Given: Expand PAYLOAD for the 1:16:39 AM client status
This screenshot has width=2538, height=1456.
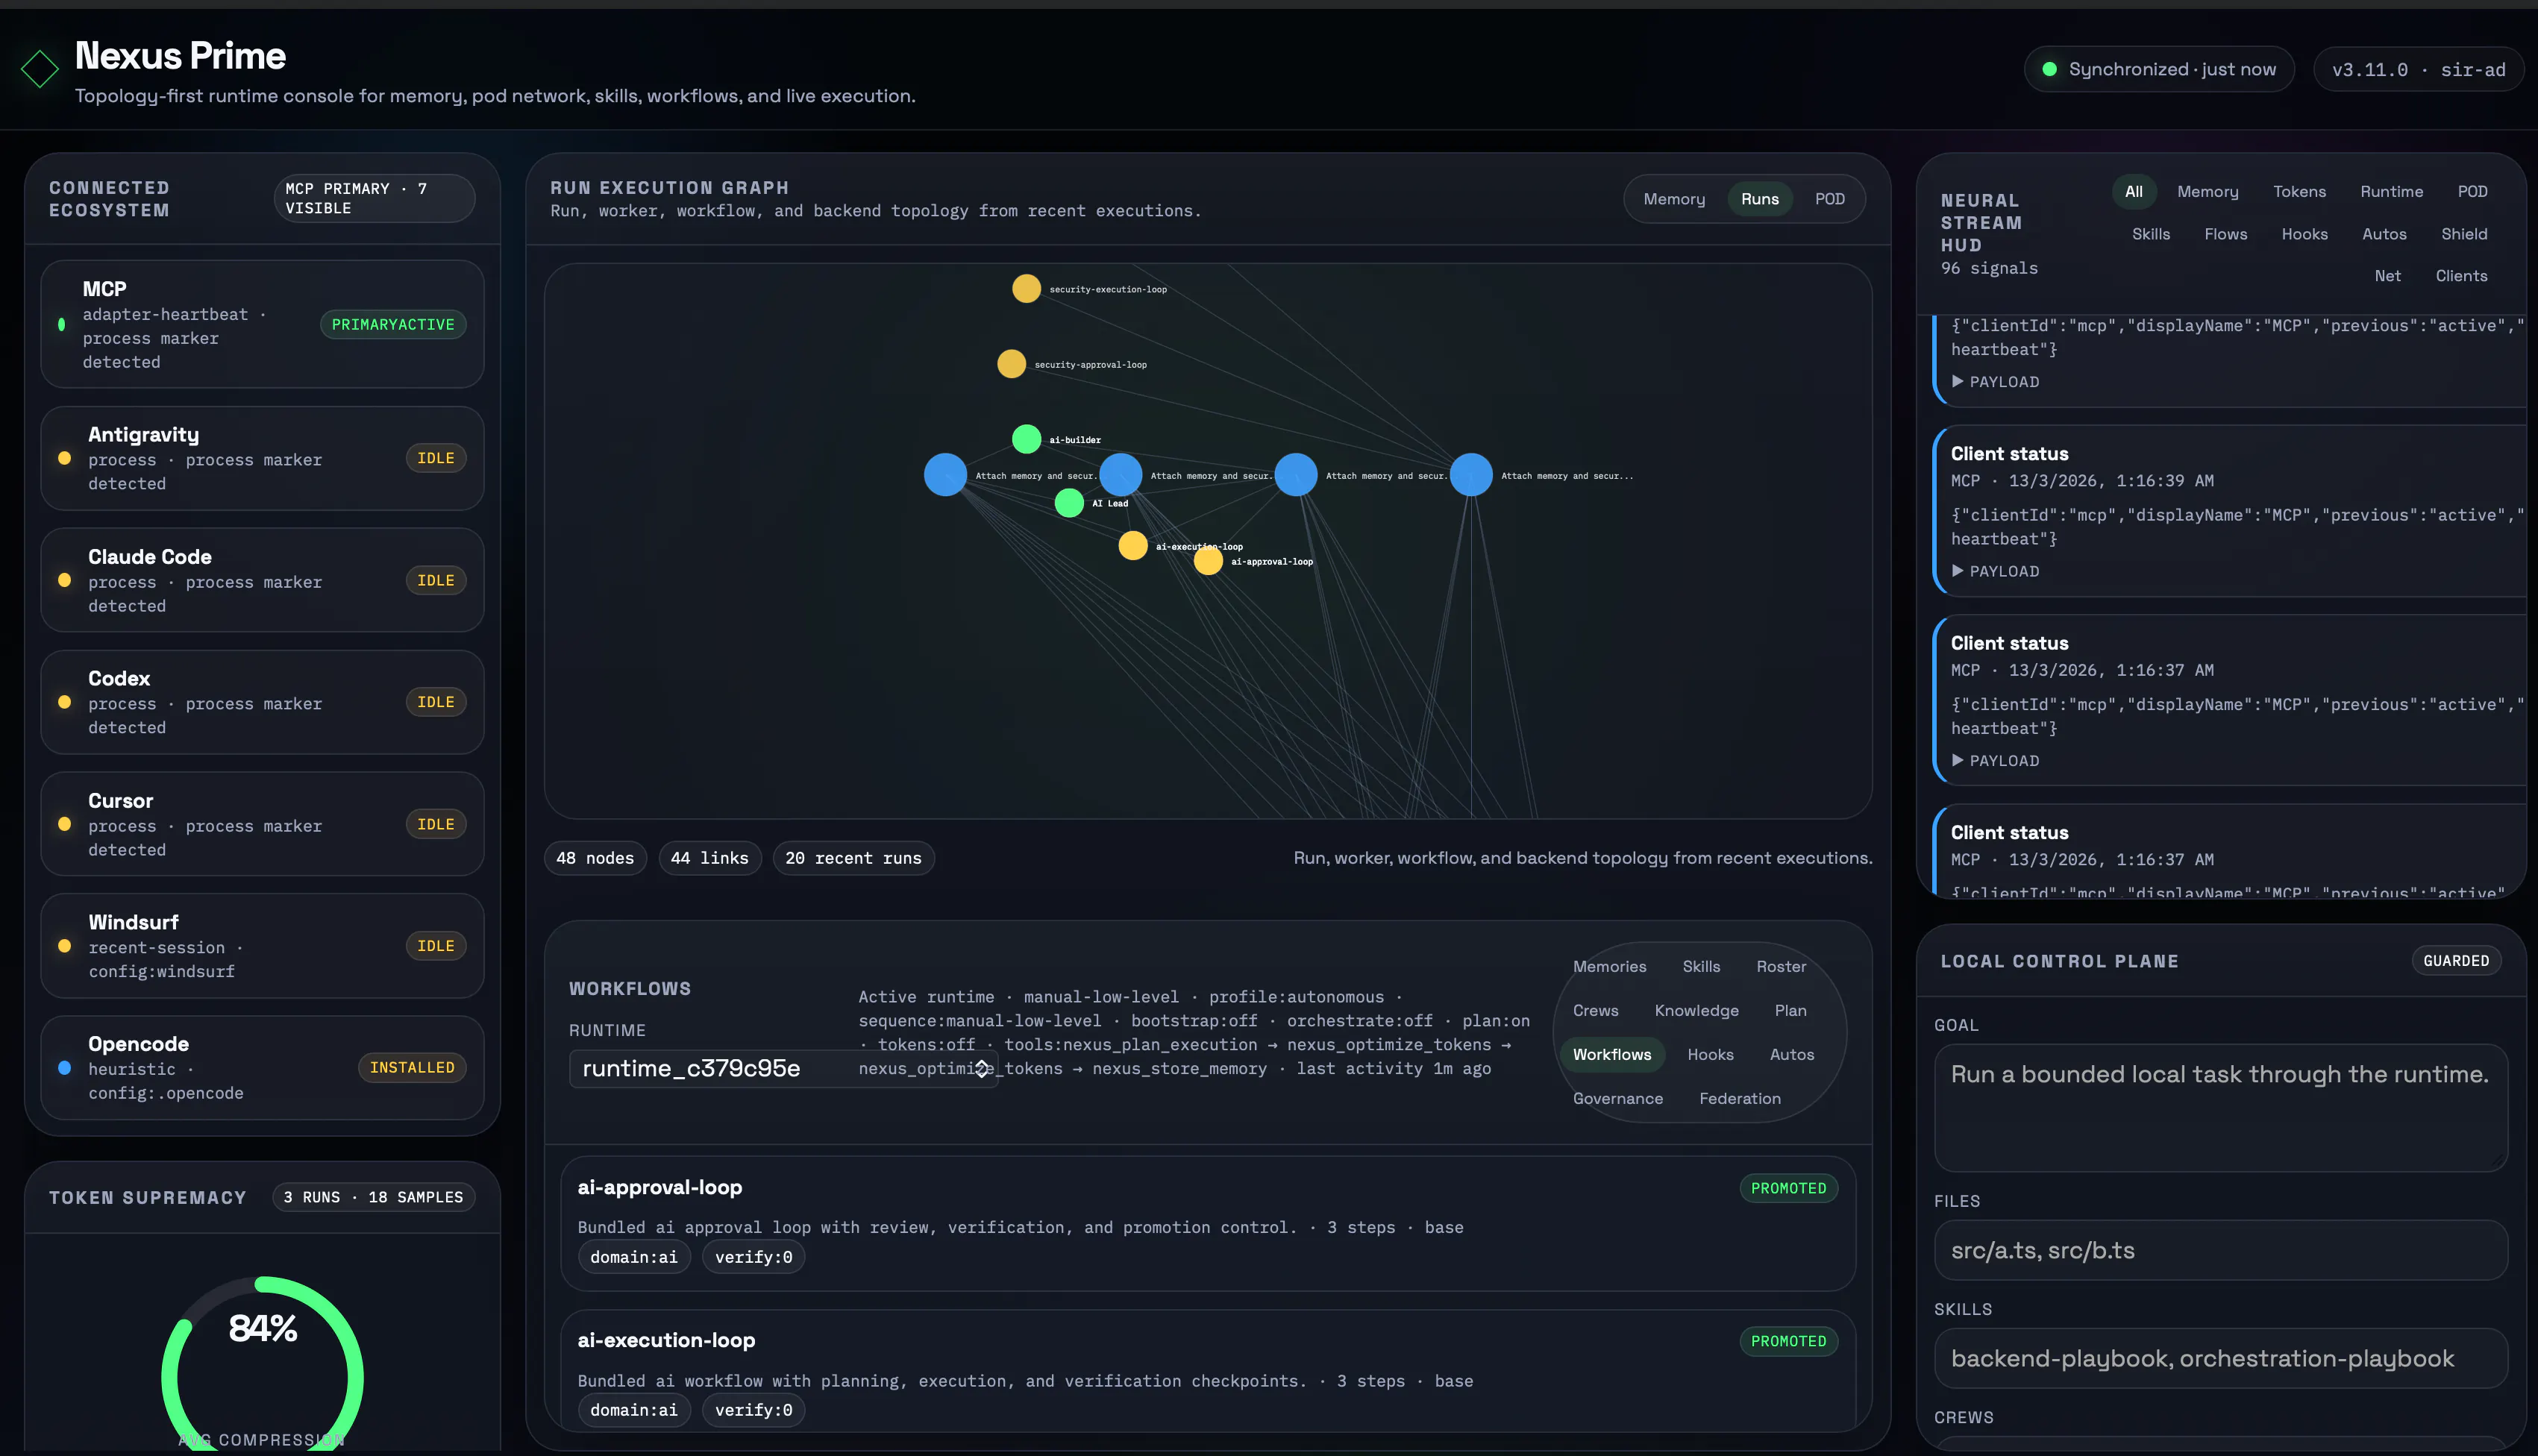Looking at the screenshot, I should (1995, 571).
